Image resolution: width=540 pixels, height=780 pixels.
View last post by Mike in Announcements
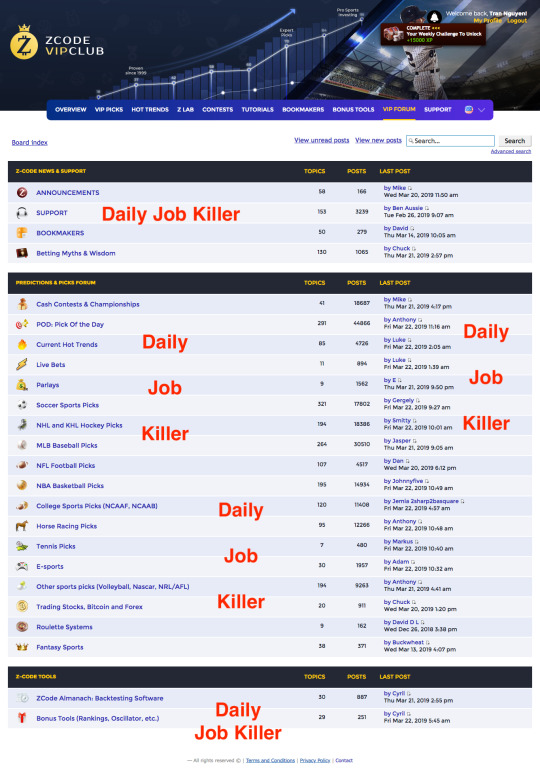(x=410, y=188)
